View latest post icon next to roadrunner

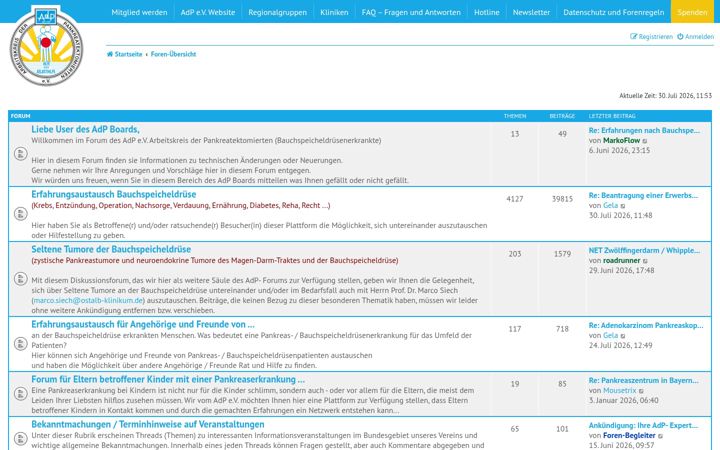645,261
